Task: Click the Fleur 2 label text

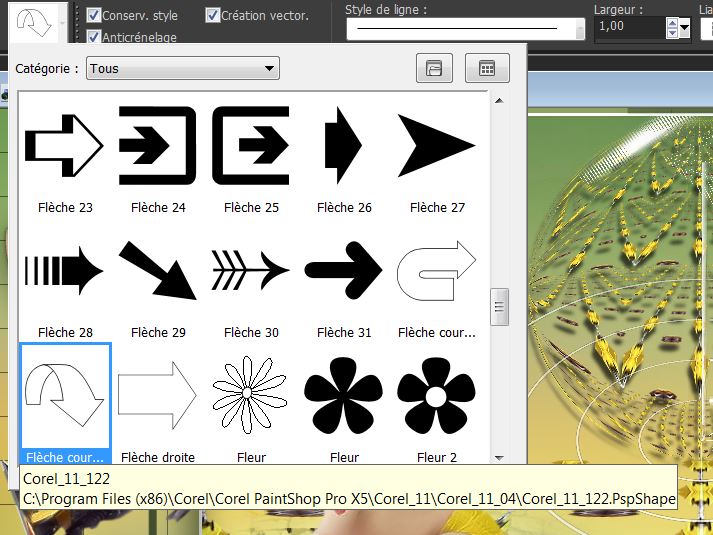Action: (x=437, y=457)
